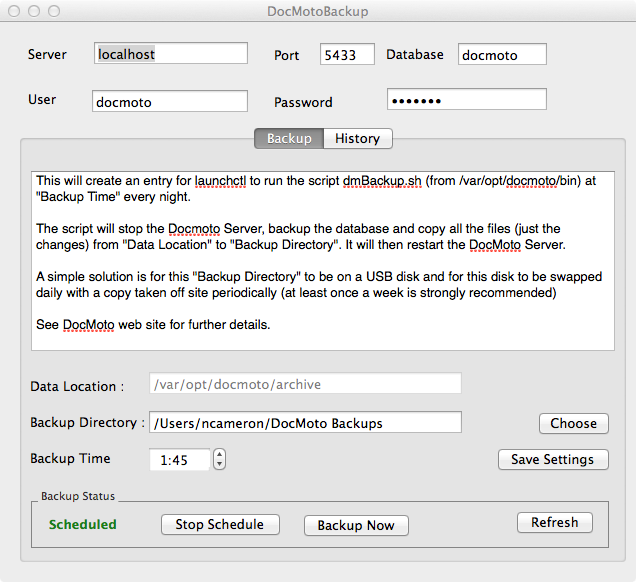Viewport: 636px width, 582px height.
Task: Click into the Database name field
Action: 502,54
